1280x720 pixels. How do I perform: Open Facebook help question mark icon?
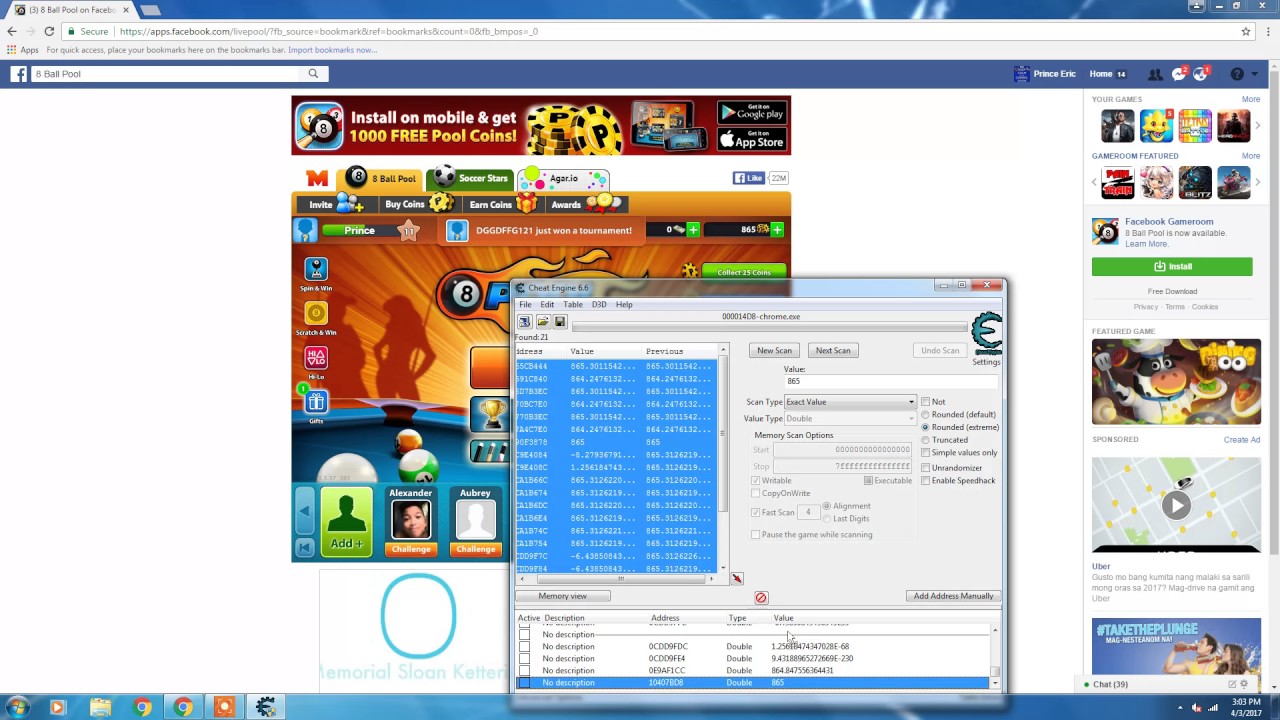[x=1237, y=74]
